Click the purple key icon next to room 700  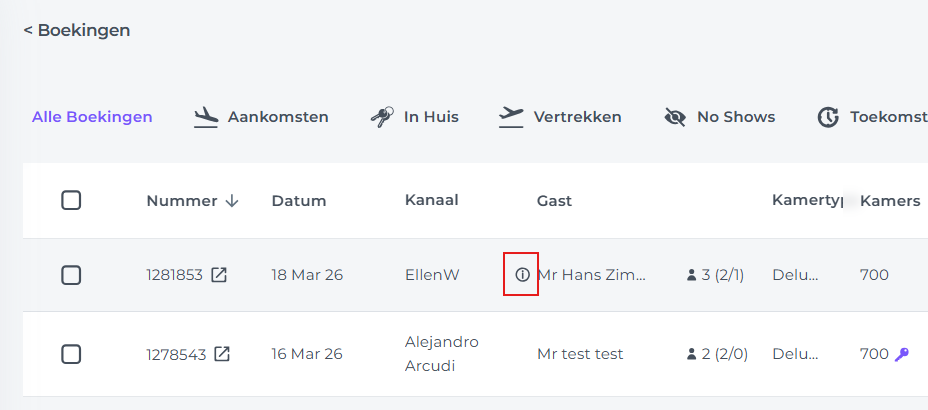point(902,354)
